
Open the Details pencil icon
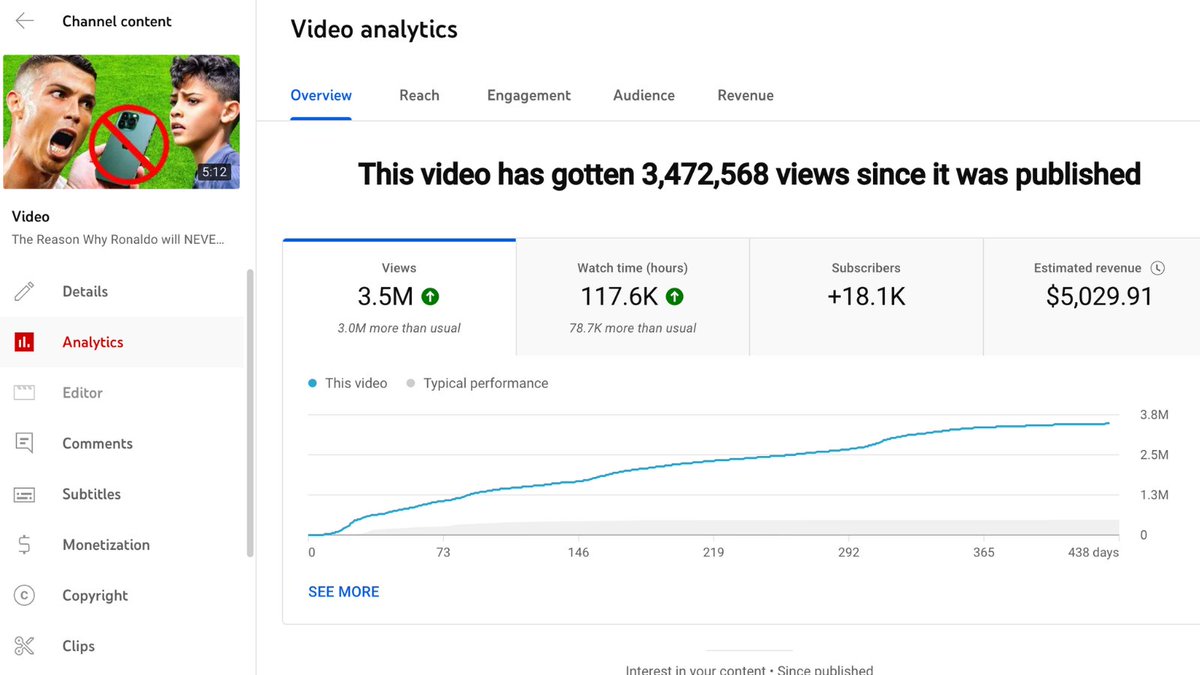25,292
